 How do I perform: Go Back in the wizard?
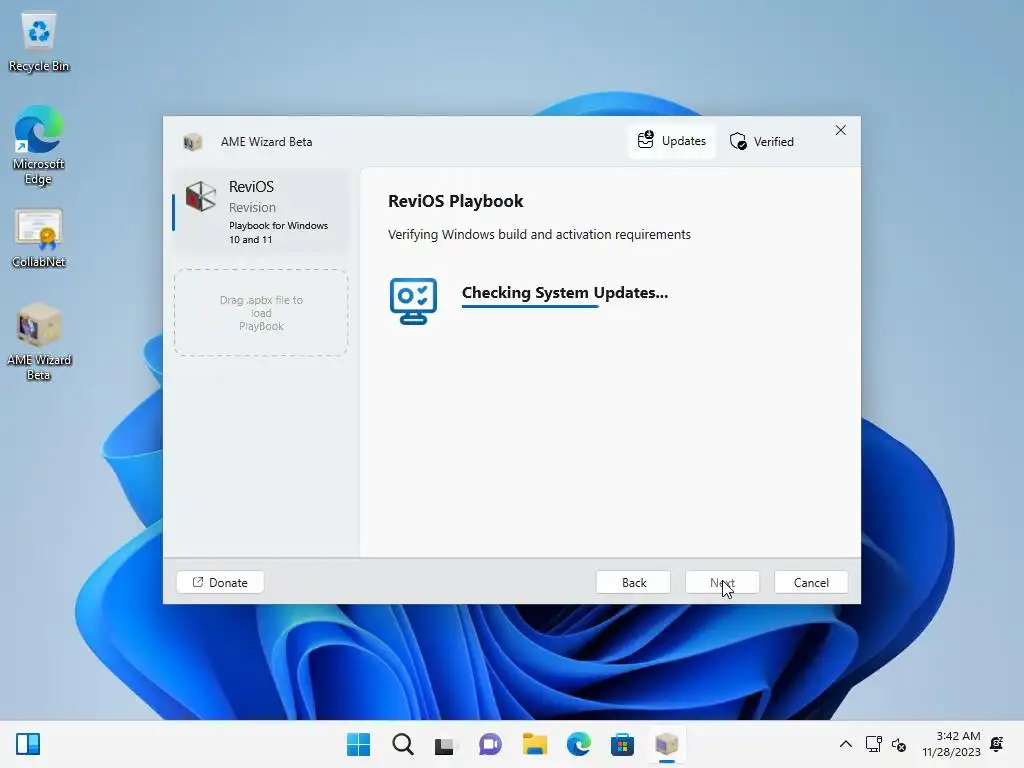pos(633,583)
